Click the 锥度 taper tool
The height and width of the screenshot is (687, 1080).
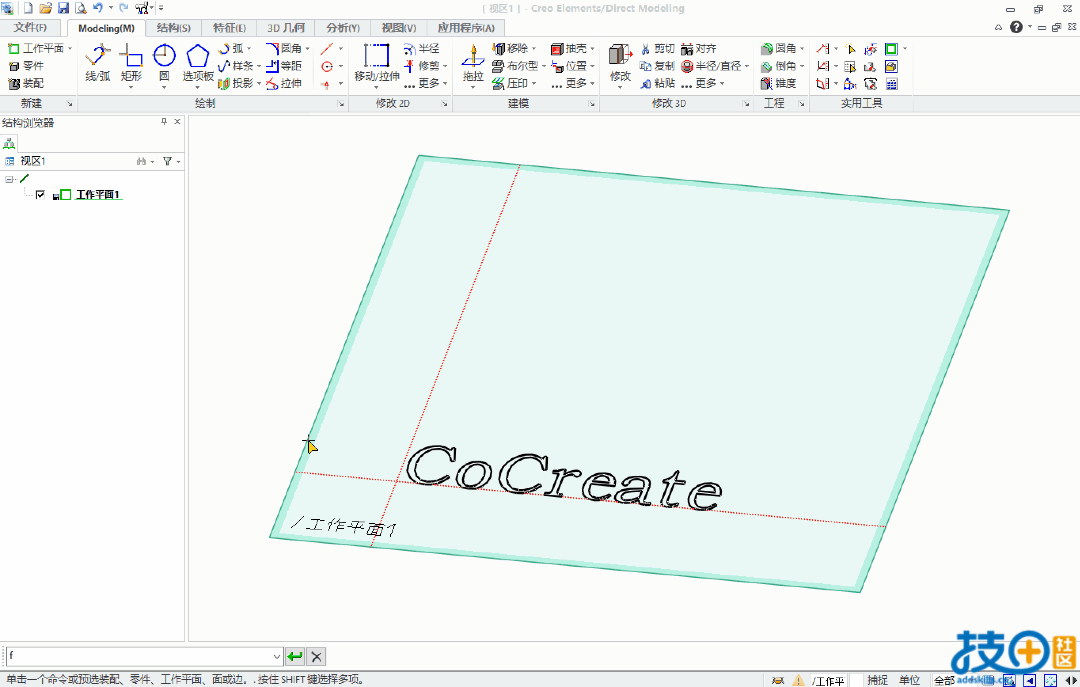pos(779,83)
